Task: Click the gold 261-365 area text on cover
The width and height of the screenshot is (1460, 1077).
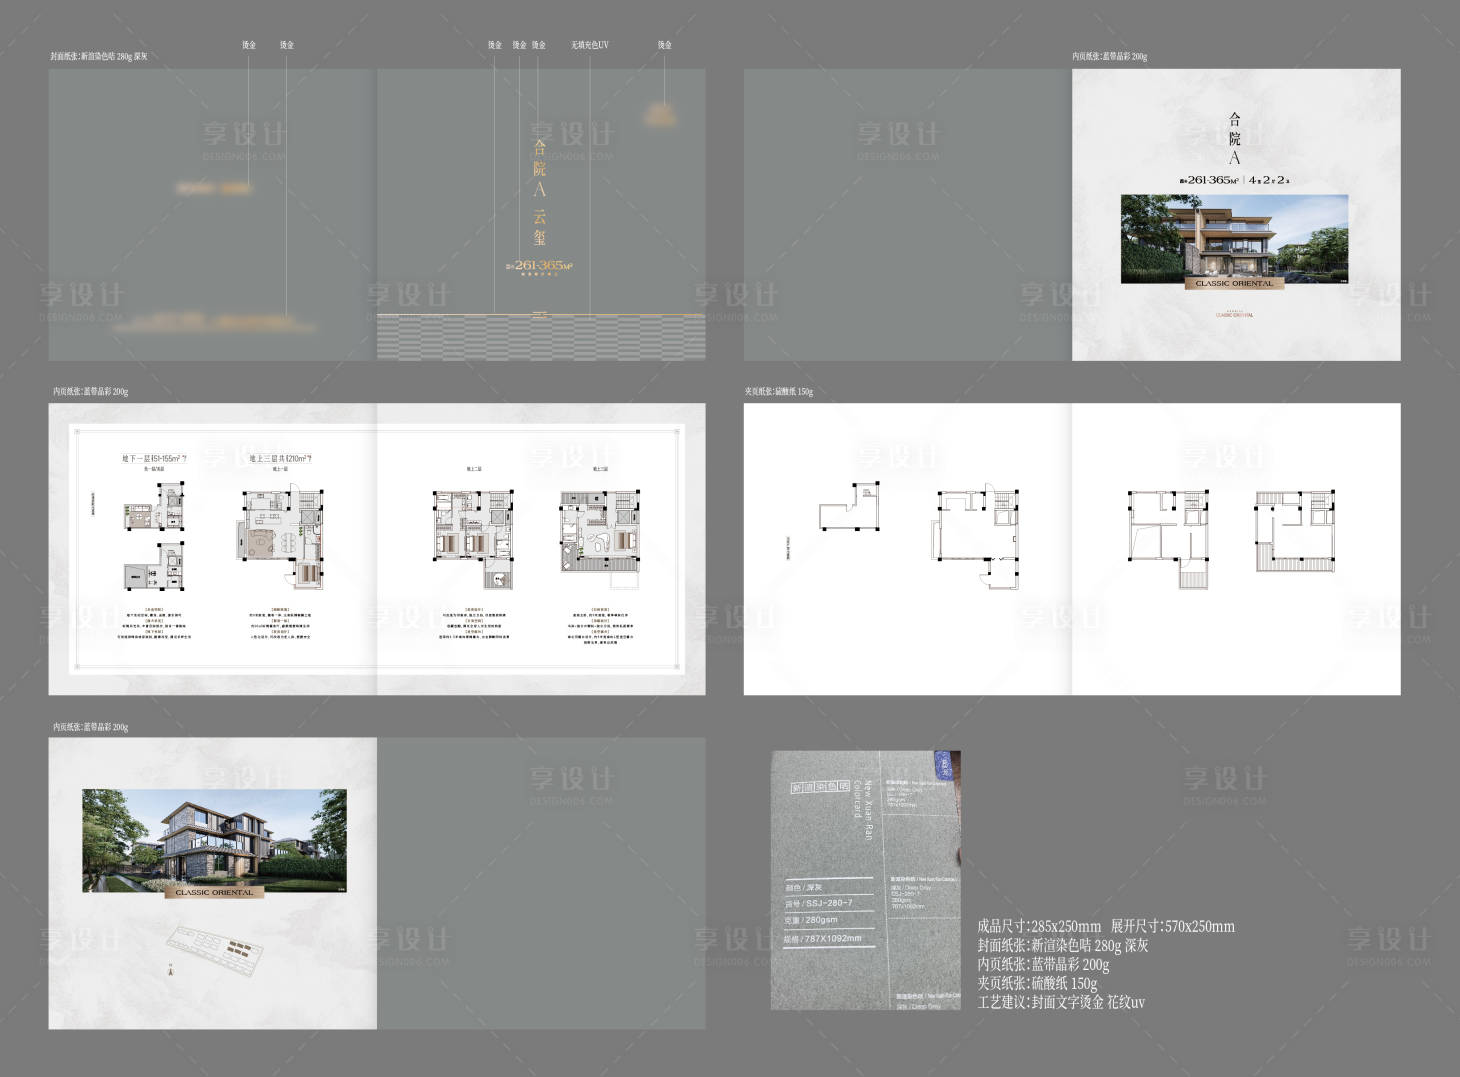Action: (539, 266)
